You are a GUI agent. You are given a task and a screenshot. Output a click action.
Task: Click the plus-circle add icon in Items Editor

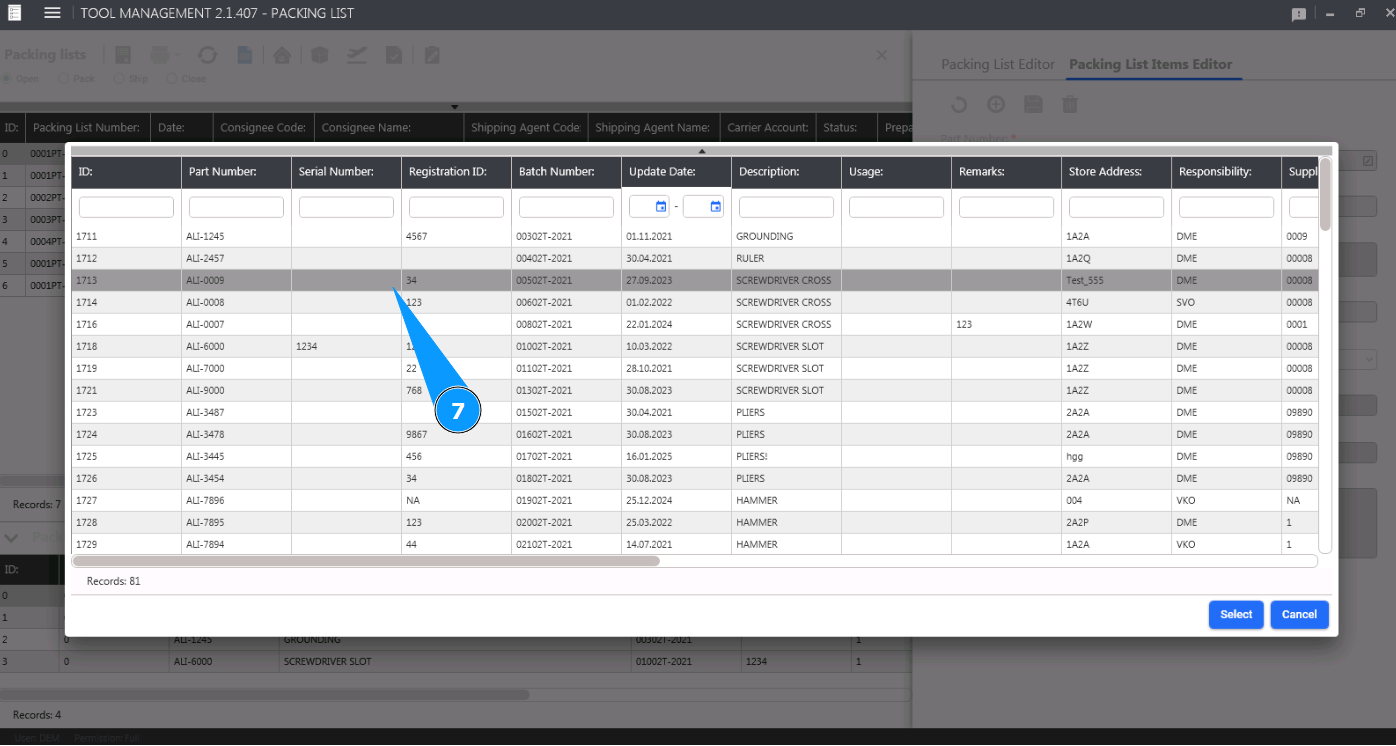996,104
